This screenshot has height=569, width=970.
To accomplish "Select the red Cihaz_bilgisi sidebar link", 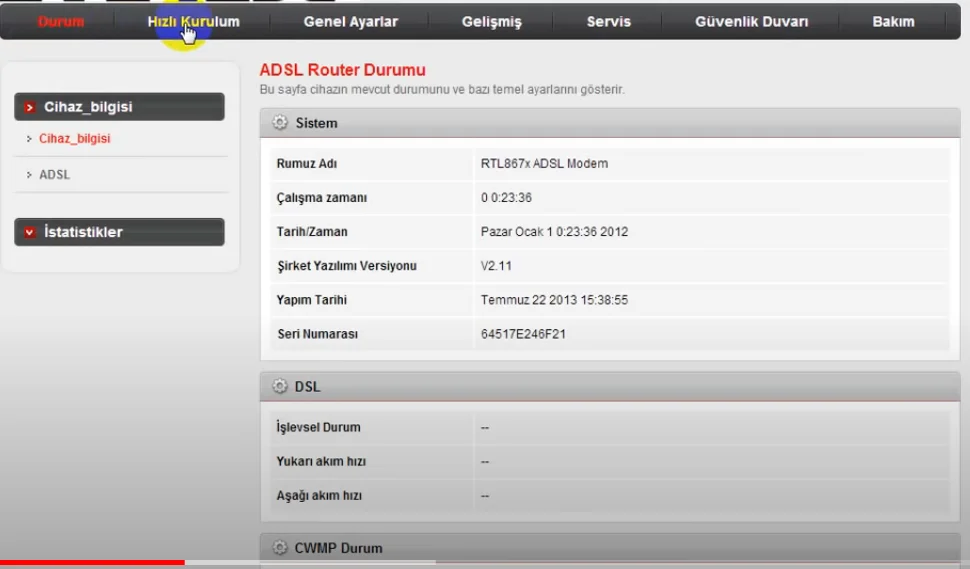I will (74, 139).
